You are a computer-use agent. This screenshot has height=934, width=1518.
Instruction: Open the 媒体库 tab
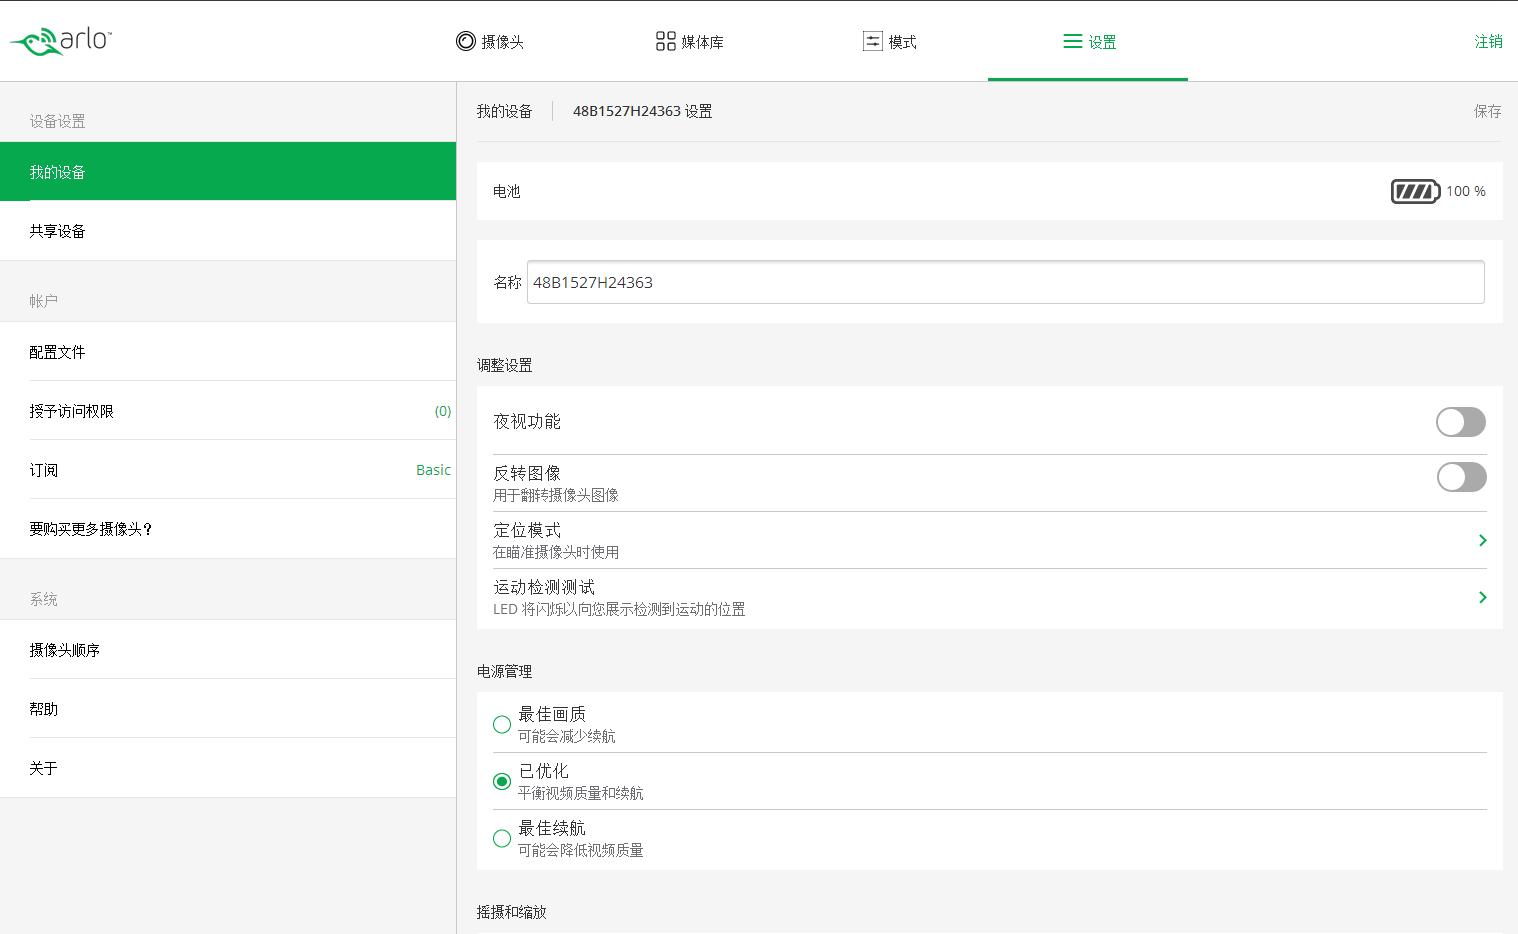point(690,41)
